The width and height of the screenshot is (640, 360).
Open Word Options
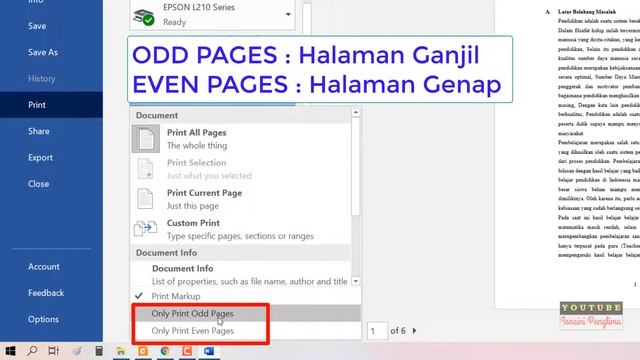click(43, 319)
